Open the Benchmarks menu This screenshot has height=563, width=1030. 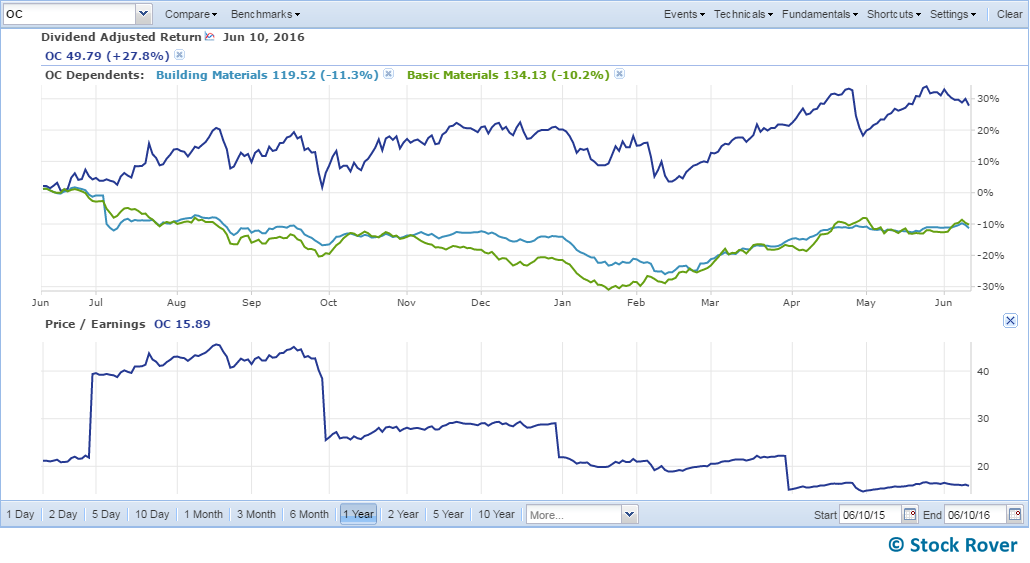click(x=265, y=14)
